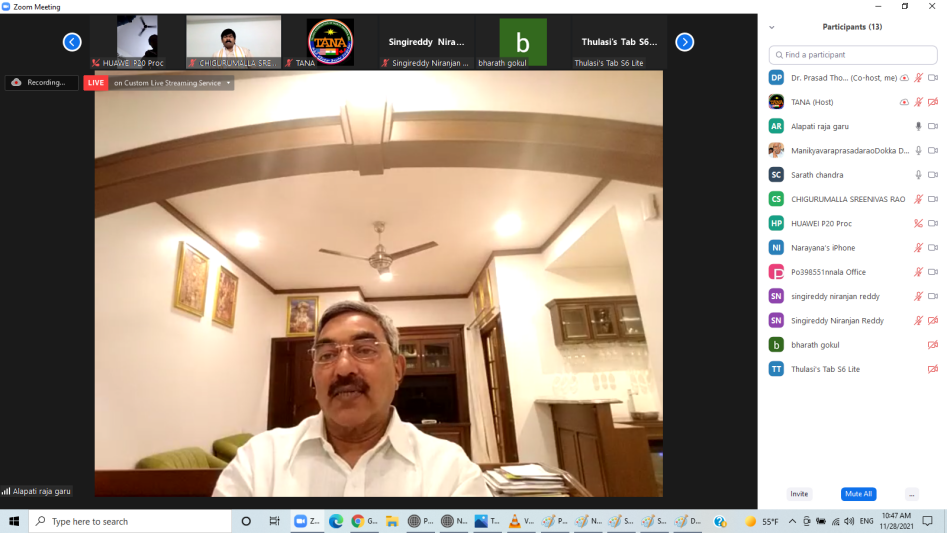Click TANA (Host) camera off icon
This screenshot has height=533, width=947.
(x=933, y=102)
